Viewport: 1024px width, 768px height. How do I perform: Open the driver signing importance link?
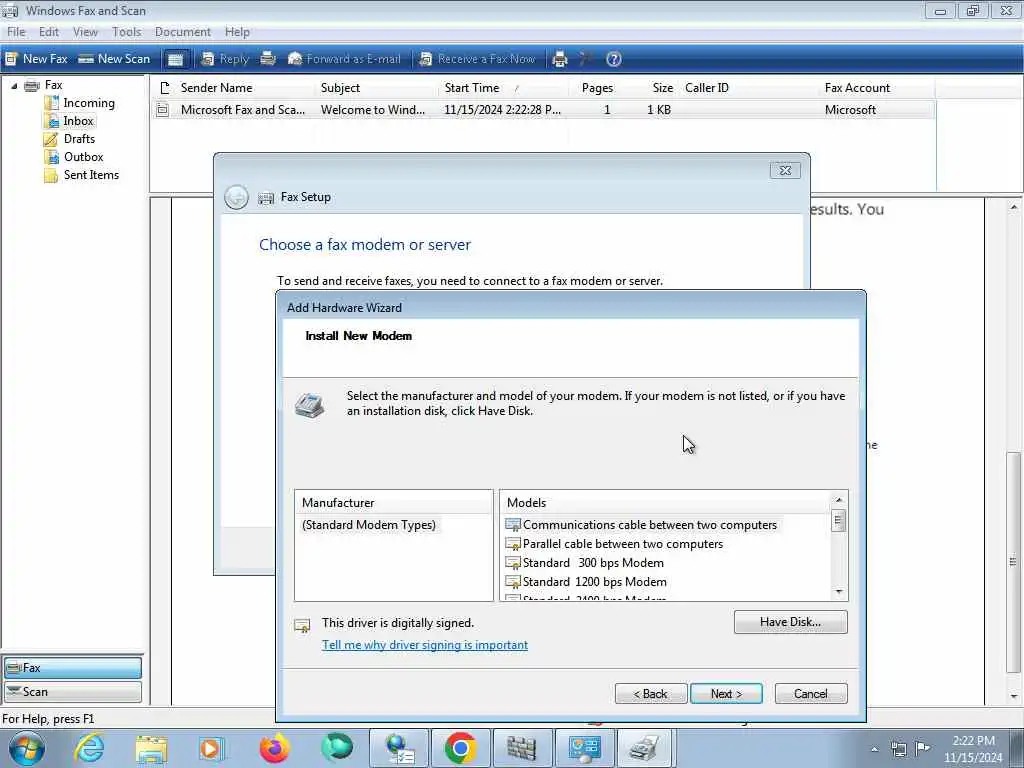point(424,645)
